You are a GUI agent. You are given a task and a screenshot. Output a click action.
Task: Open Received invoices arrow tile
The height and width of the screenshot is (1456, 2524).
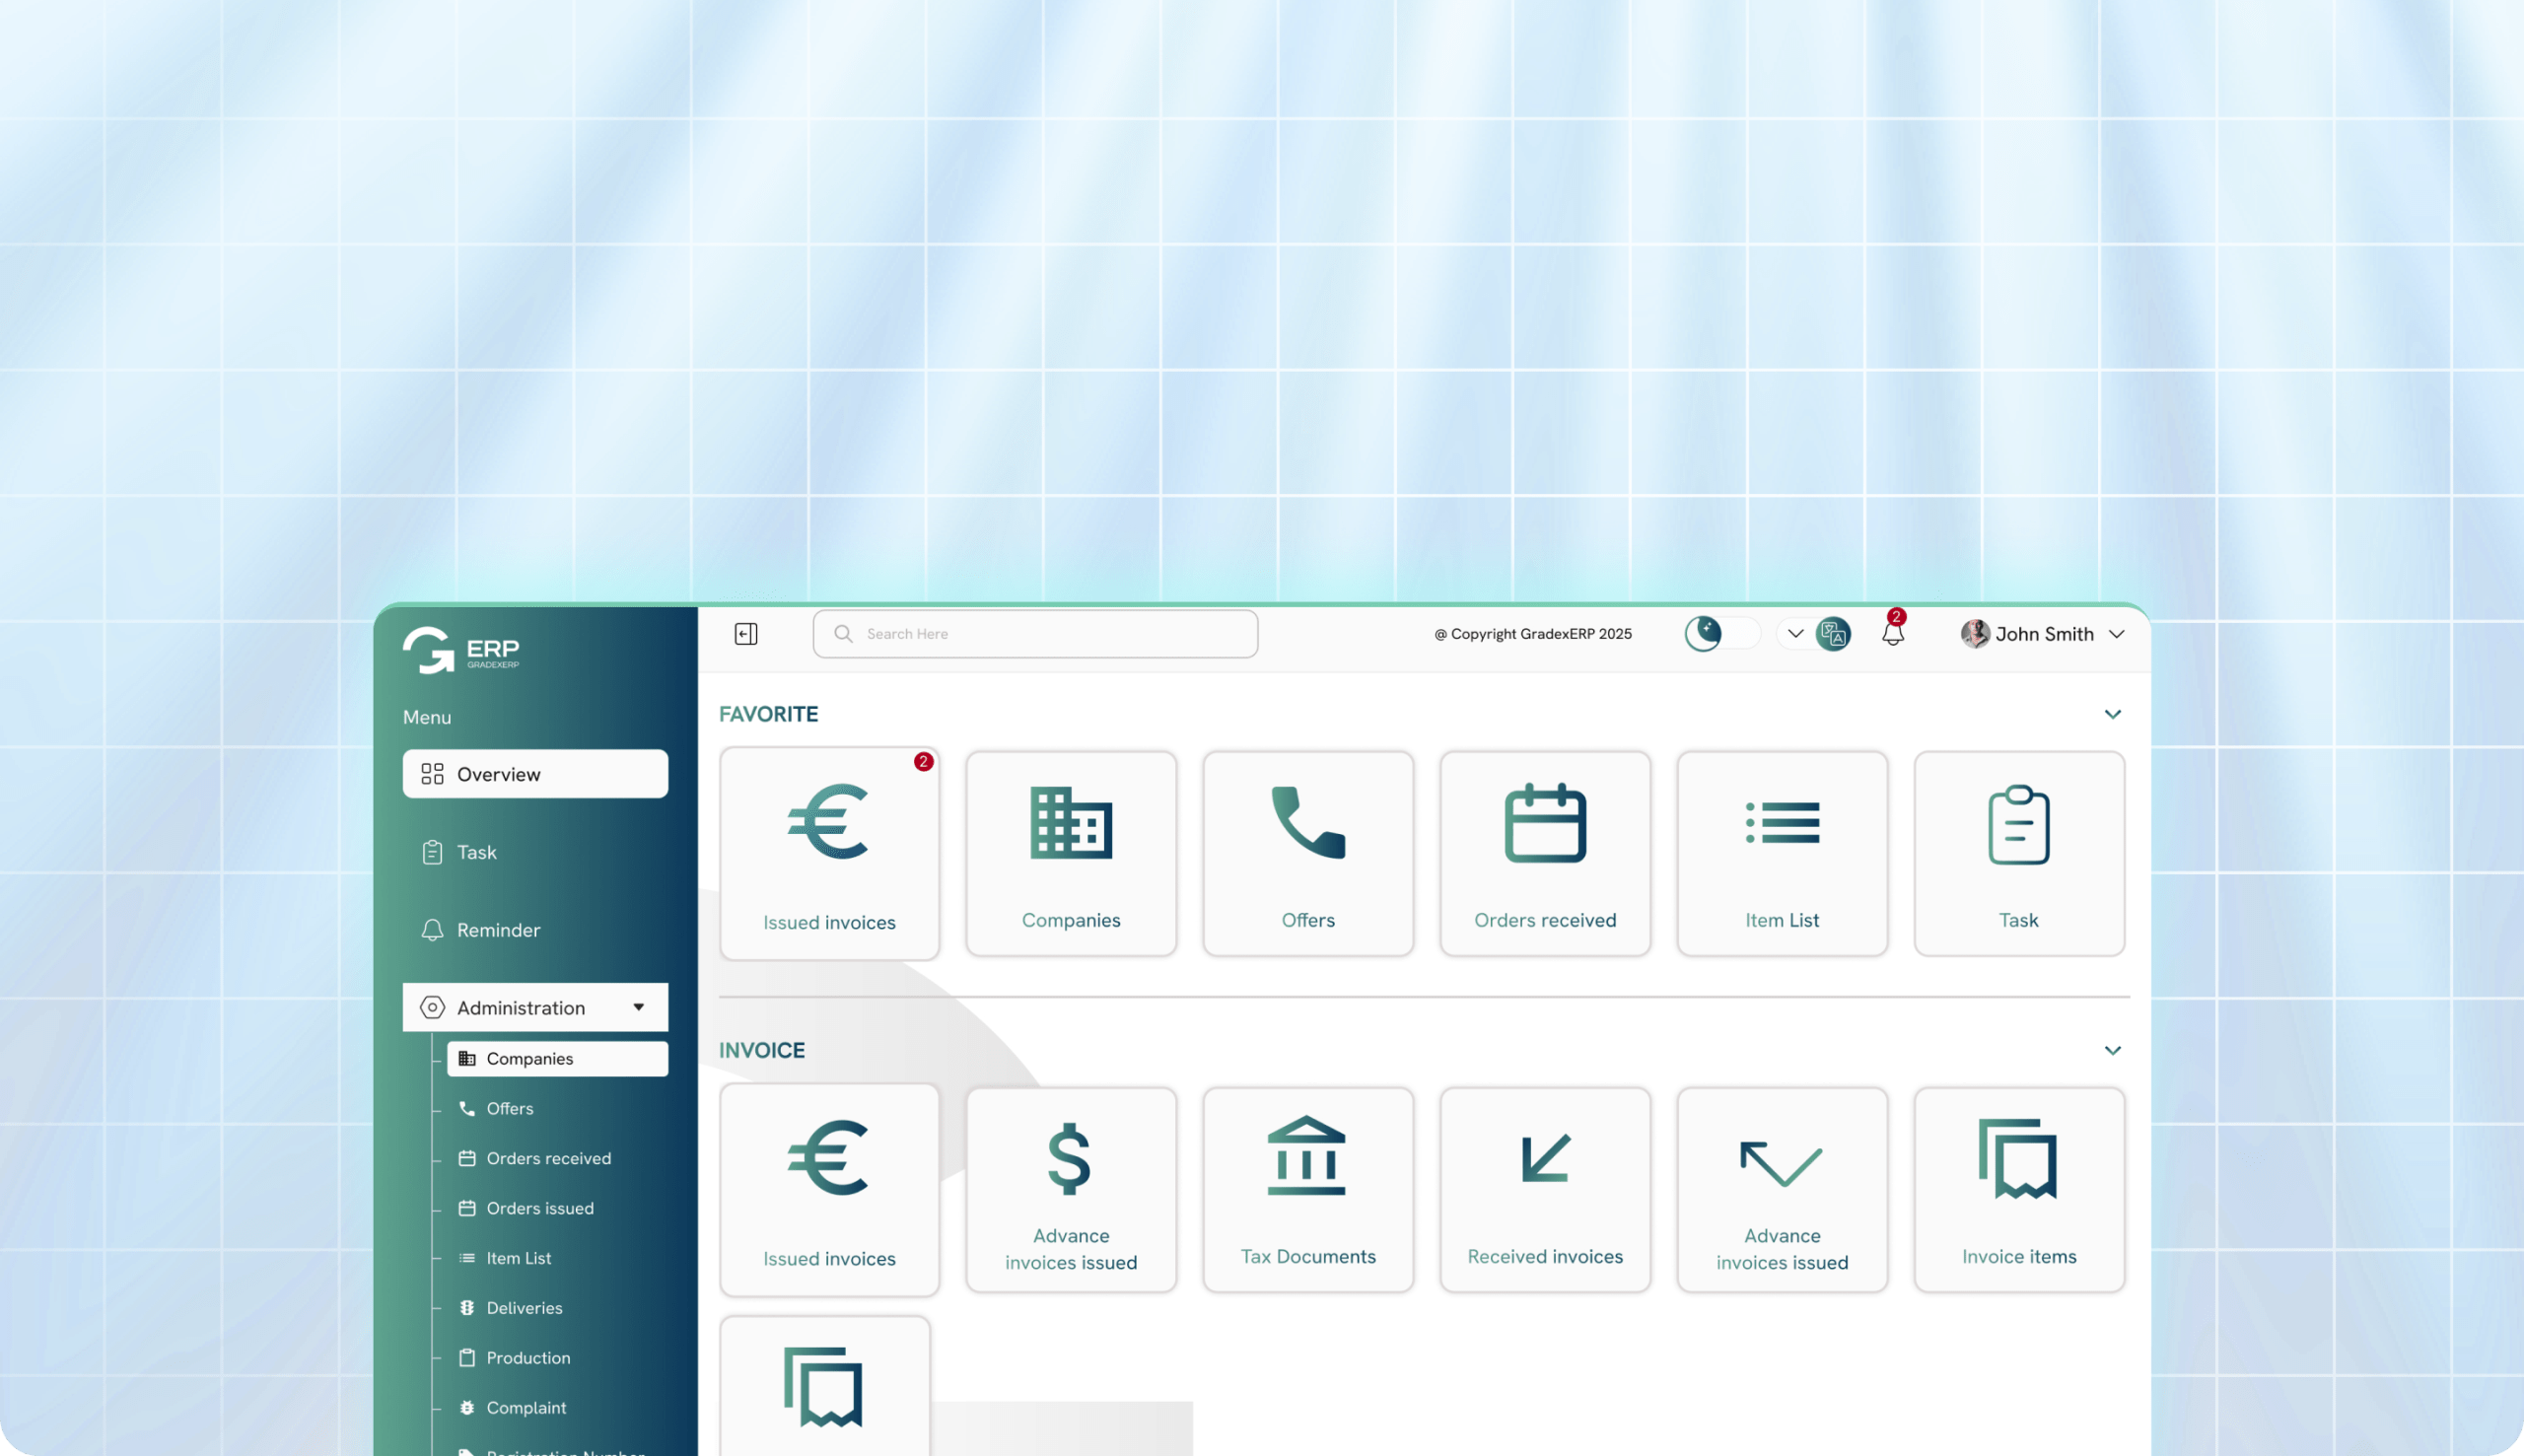1544,1189
